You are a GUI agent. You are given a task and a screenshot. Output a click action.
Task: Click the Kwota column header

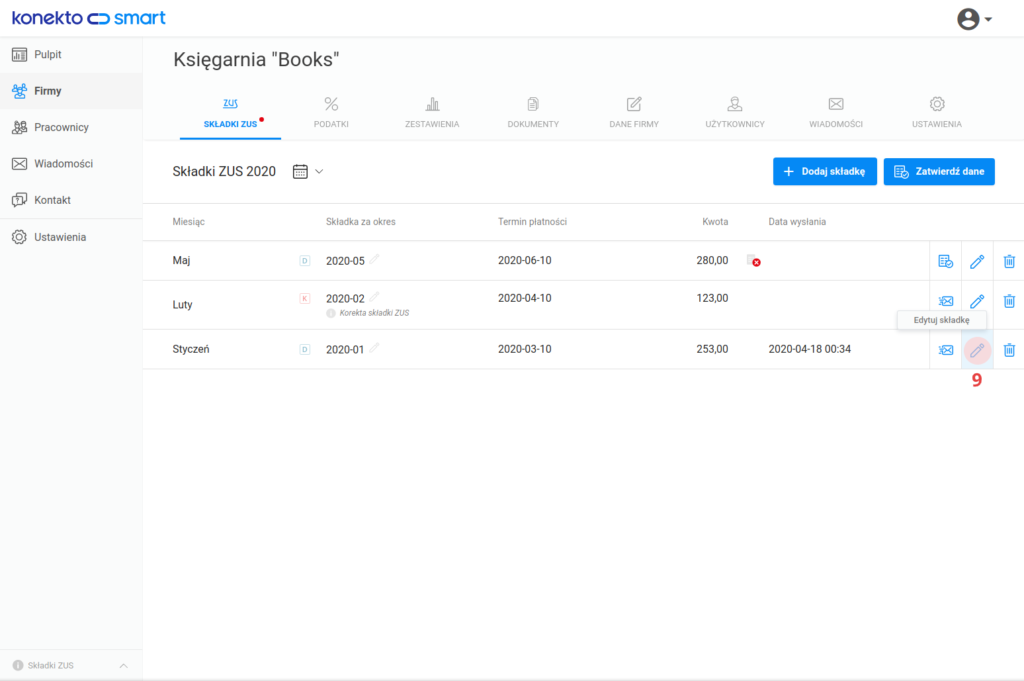pos(715,222)
